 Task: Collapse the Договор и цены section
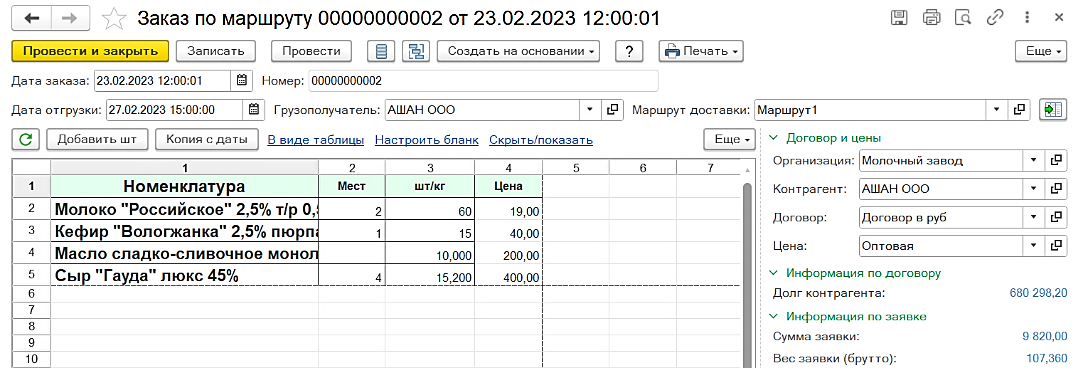click(774, 137)
